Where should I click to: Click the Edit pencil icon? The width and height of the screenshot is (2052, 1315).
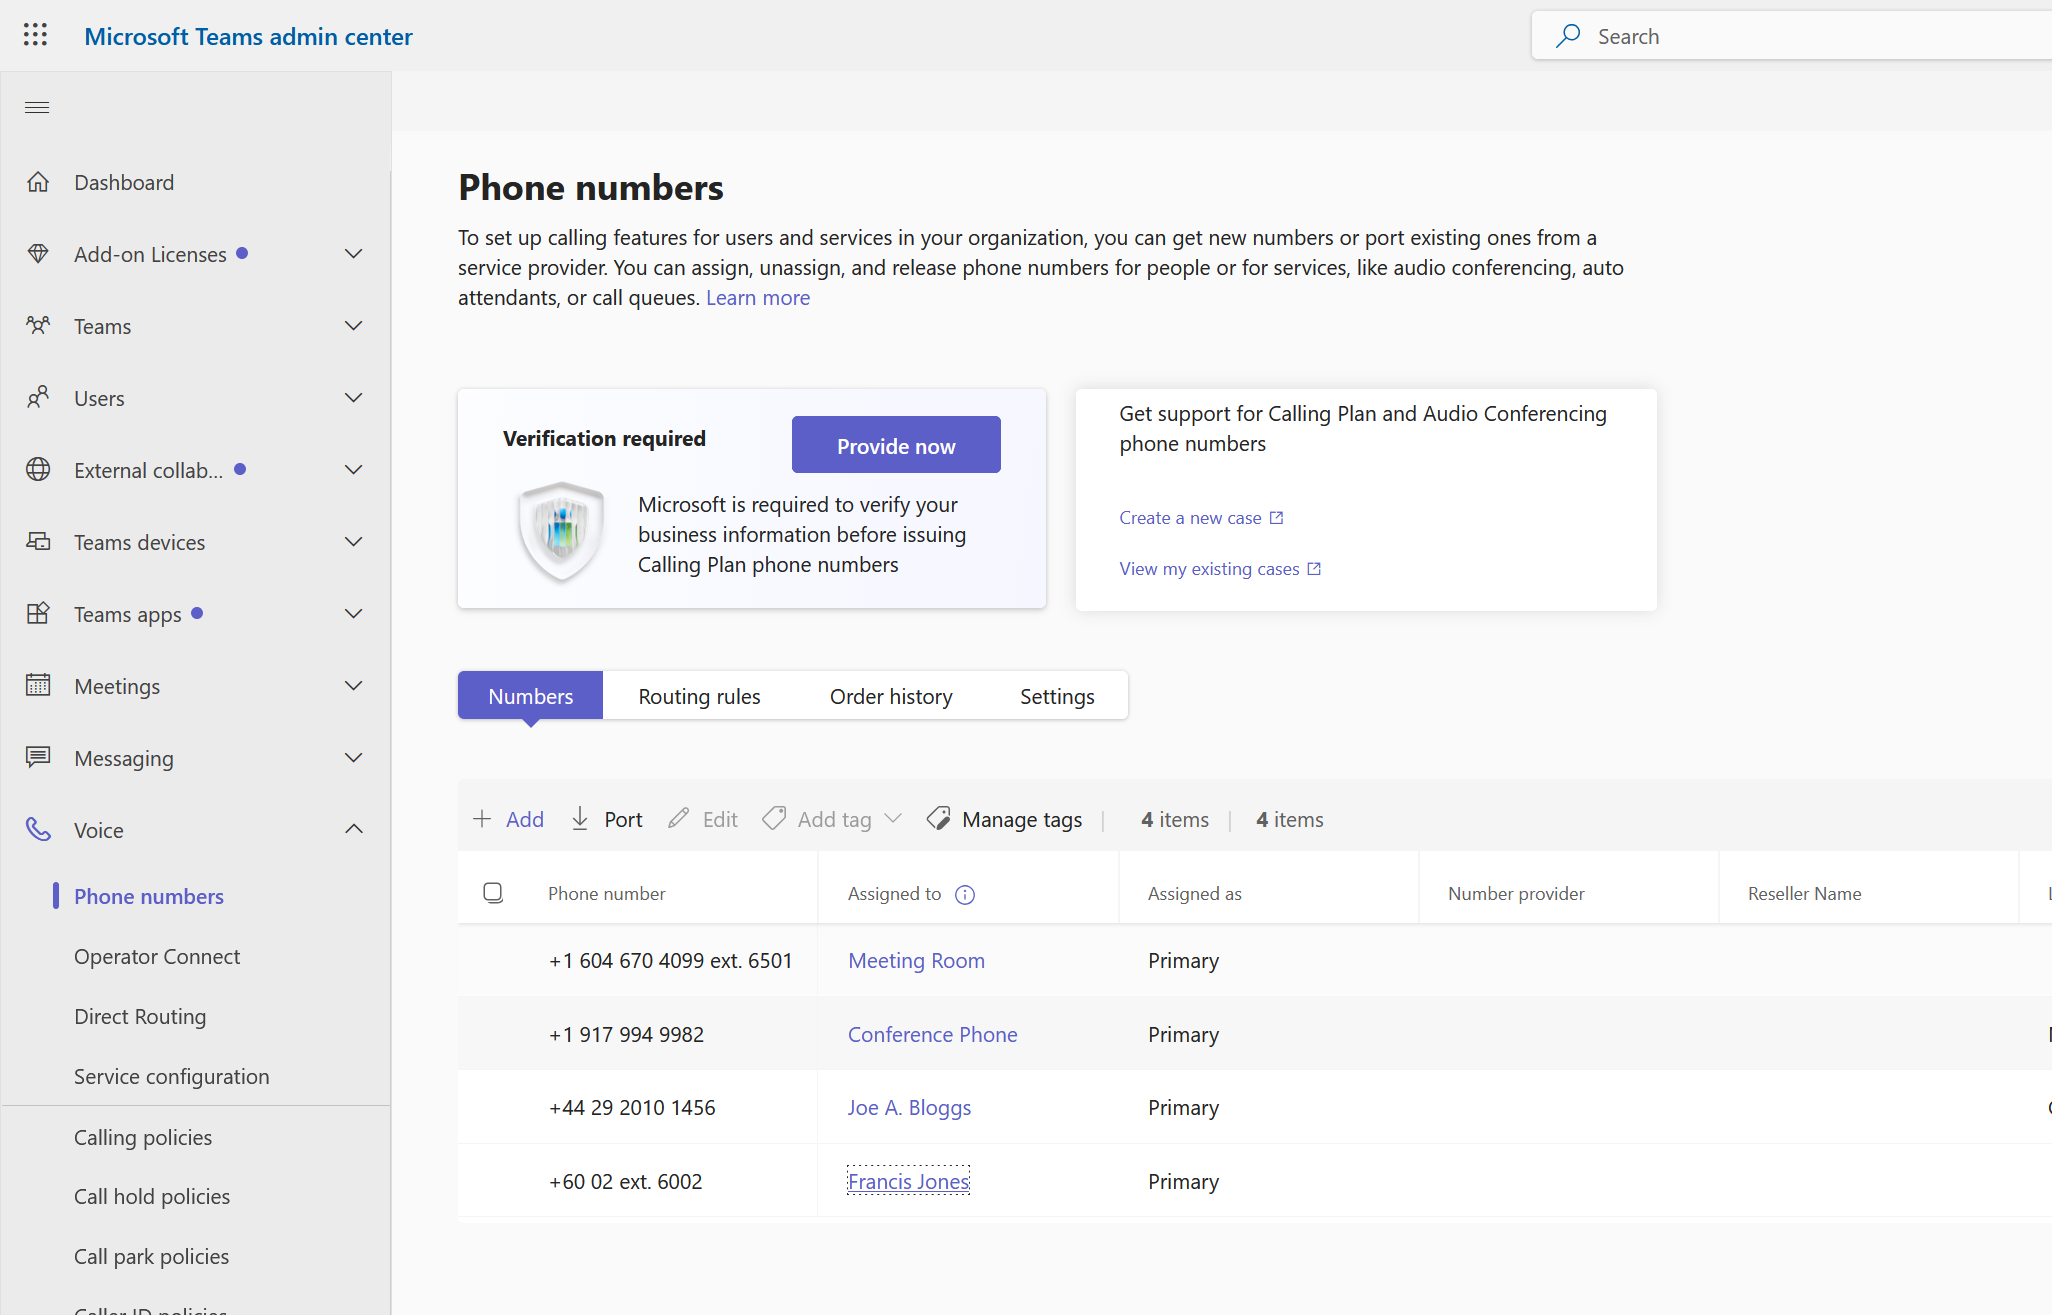[678, 819]
